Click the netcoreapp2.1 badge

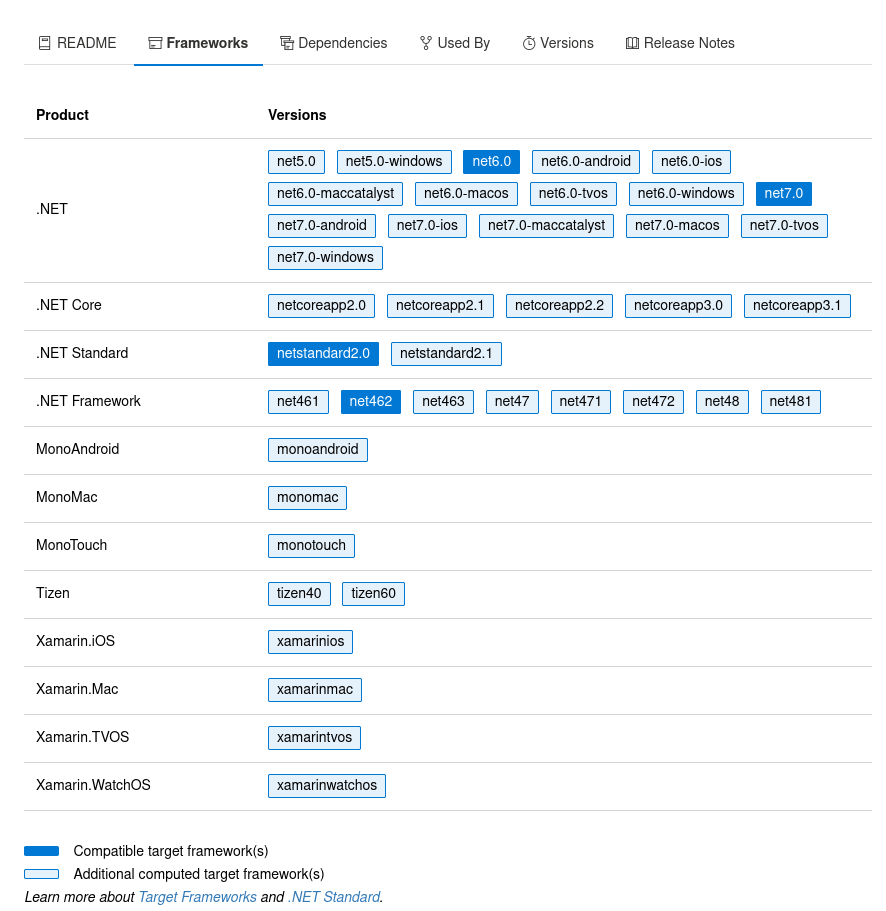coord(440,306)
